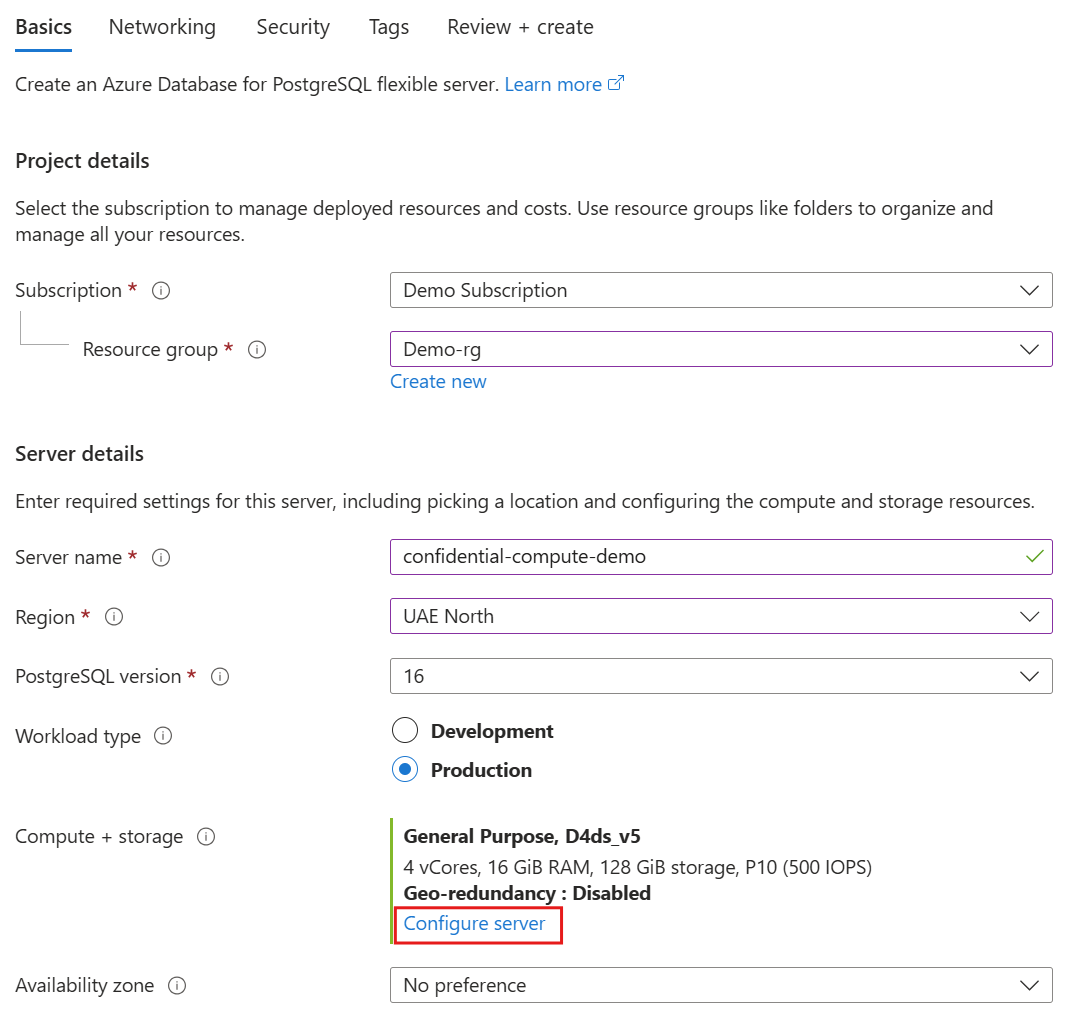Click the Resource group info icon

257,350
